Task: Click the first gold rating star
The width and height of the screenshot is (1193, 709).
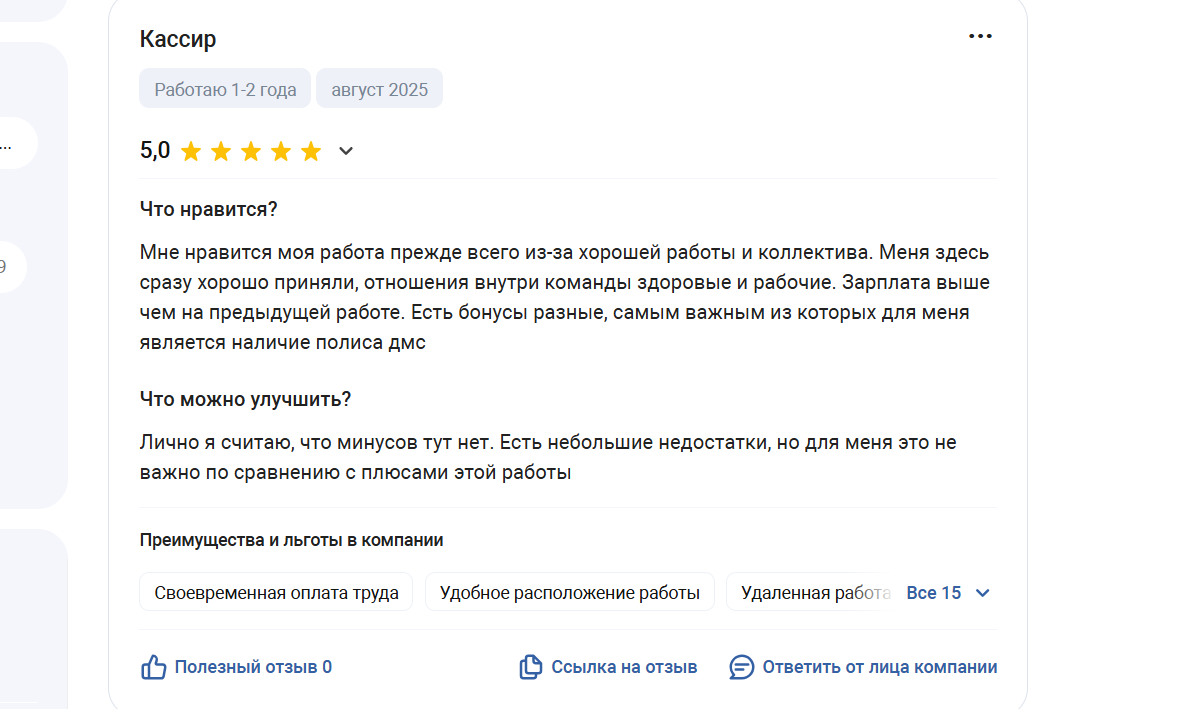Action: click(191, 151)
